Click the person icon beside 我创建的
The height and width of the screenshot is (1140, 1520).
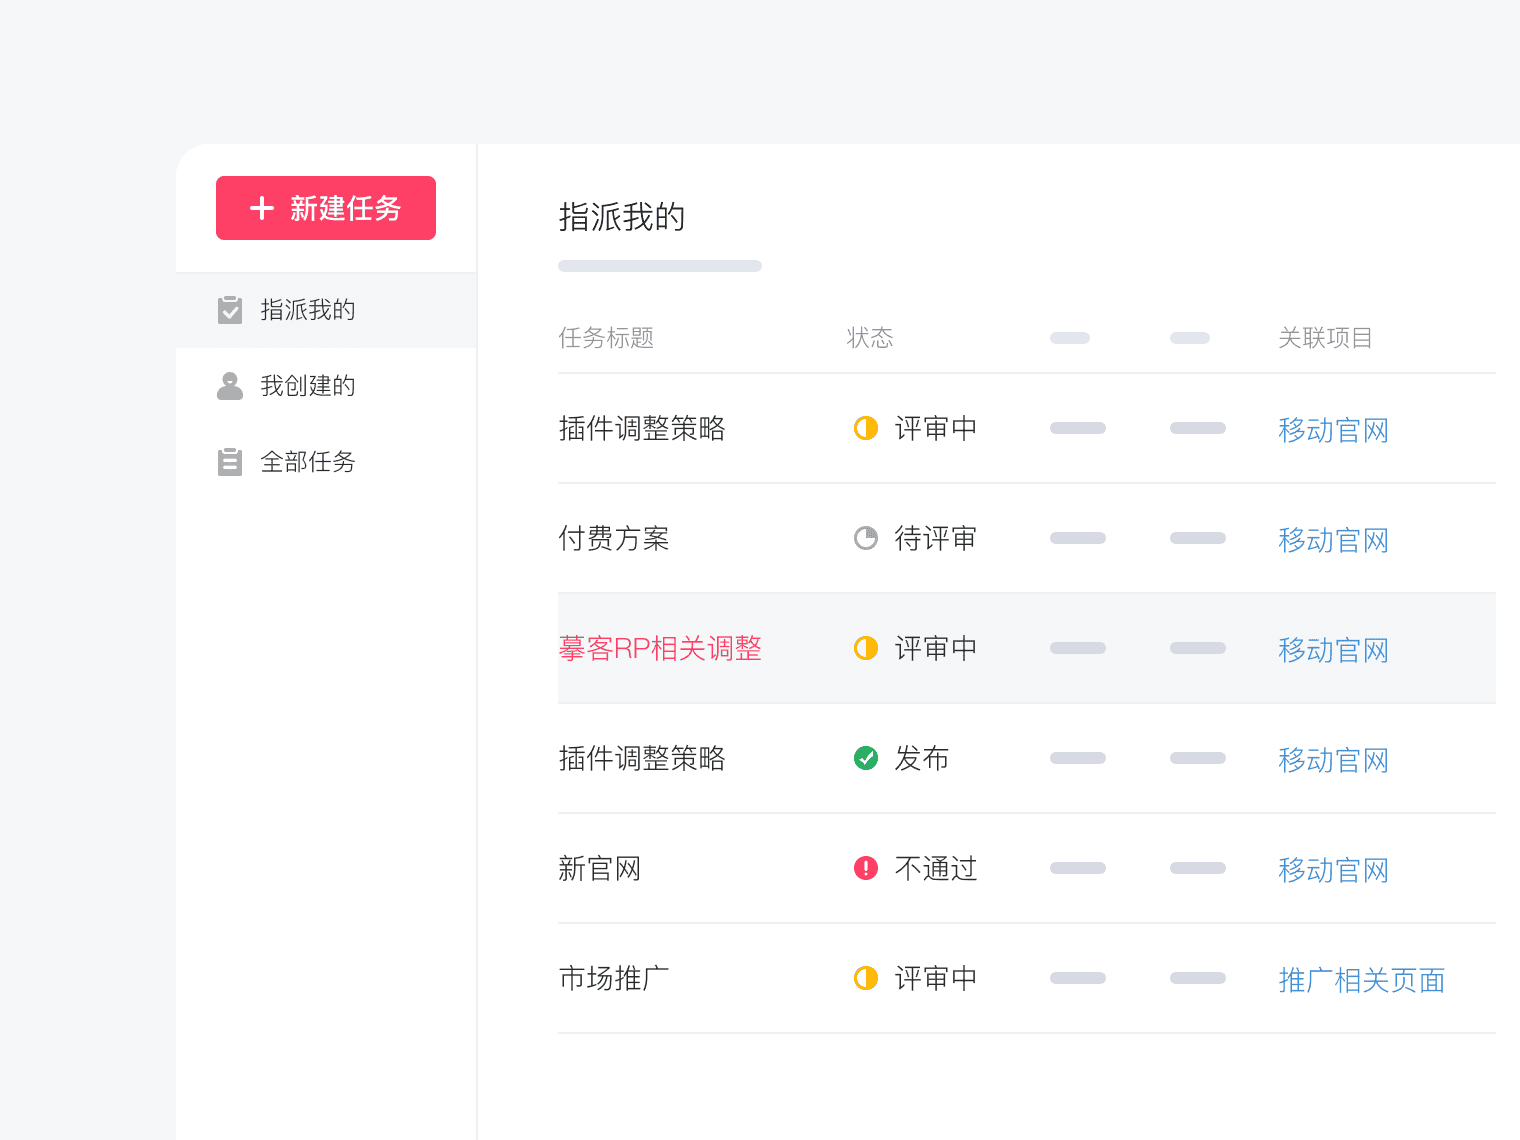(230, 386)
